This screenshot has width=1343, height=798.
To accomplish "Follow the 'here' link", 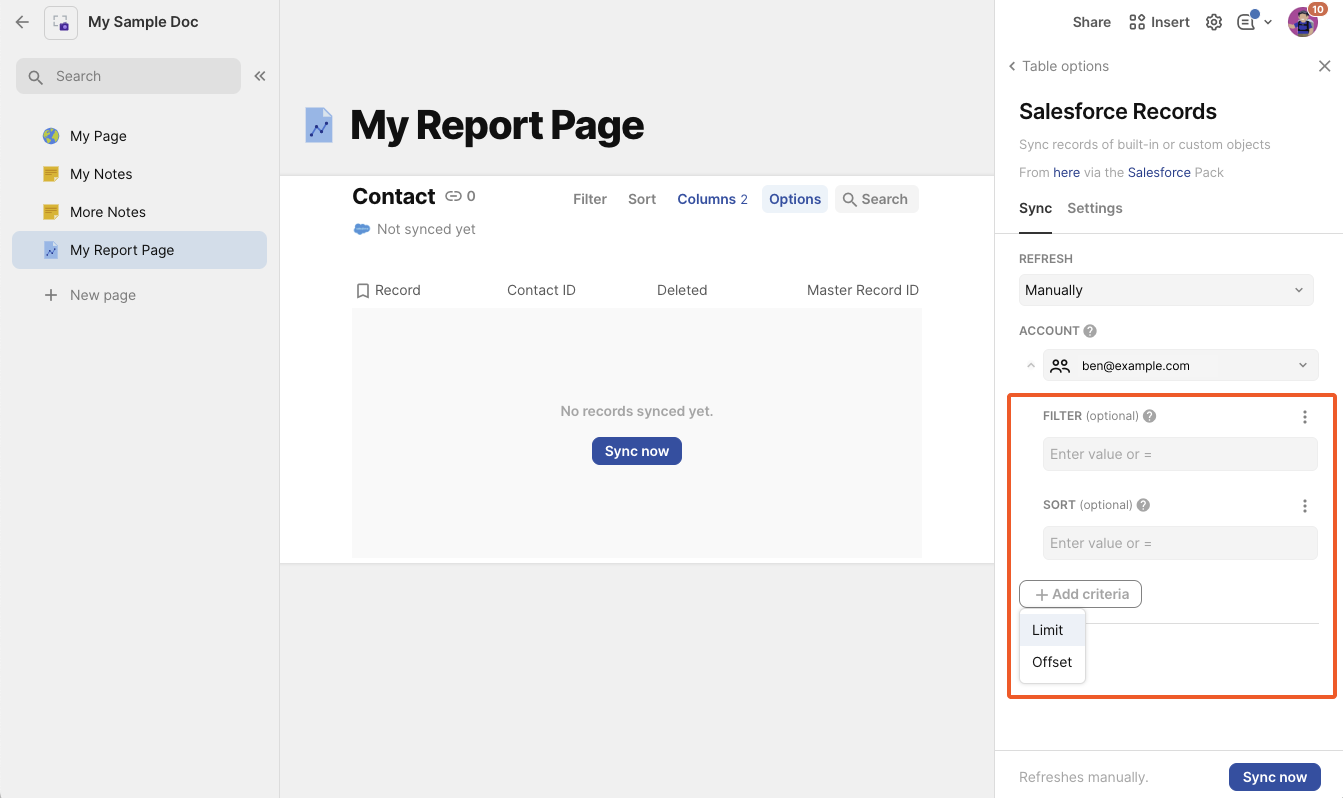I will pyautogui.click(x=1067, y=172).
